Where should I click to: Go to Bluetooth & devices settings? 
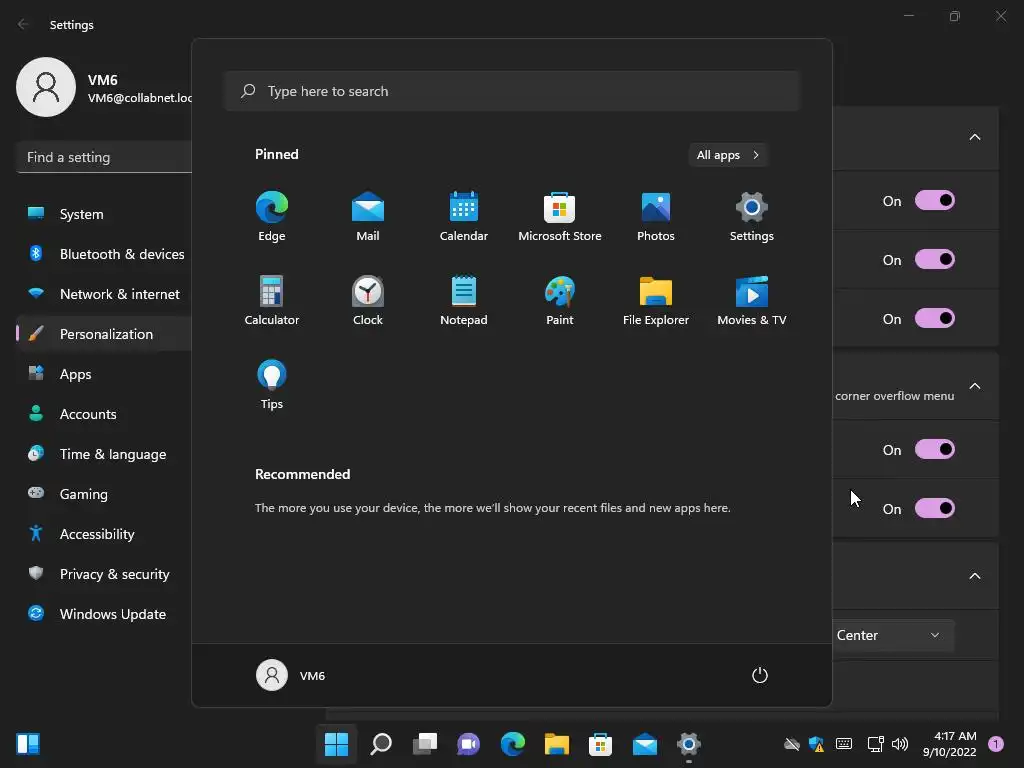pyautogui.click(x=104, y=254)
